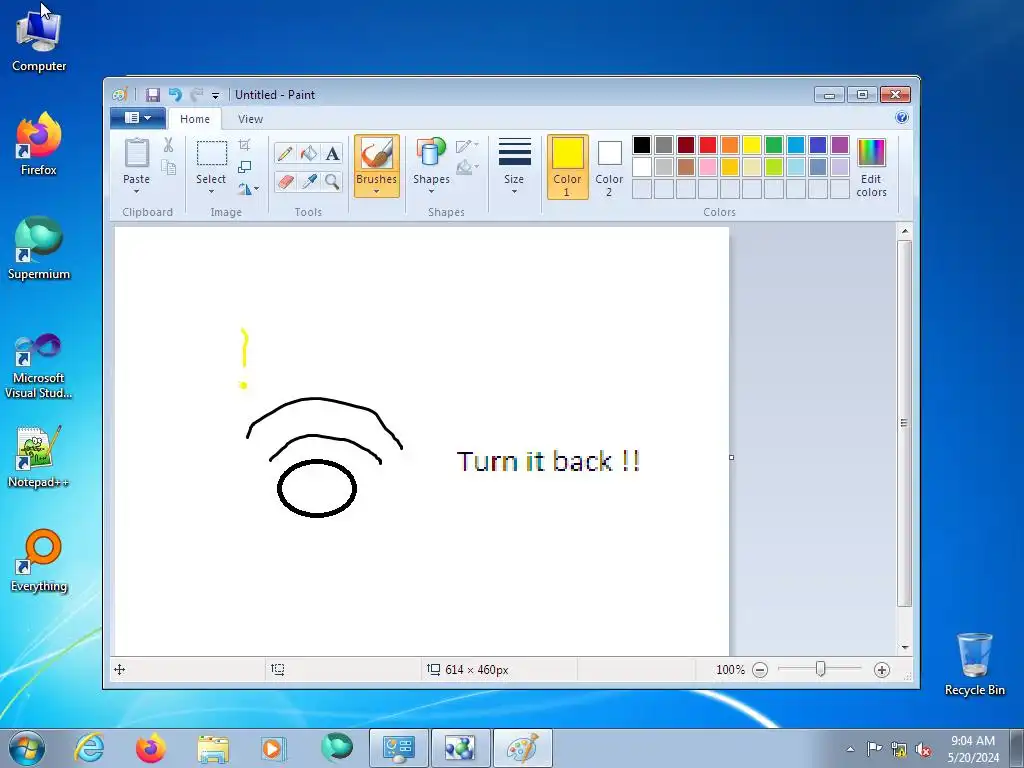1024x768 pixels.
Task: Click the vertical scrollbar up arrow
Action: click(904, 231)
